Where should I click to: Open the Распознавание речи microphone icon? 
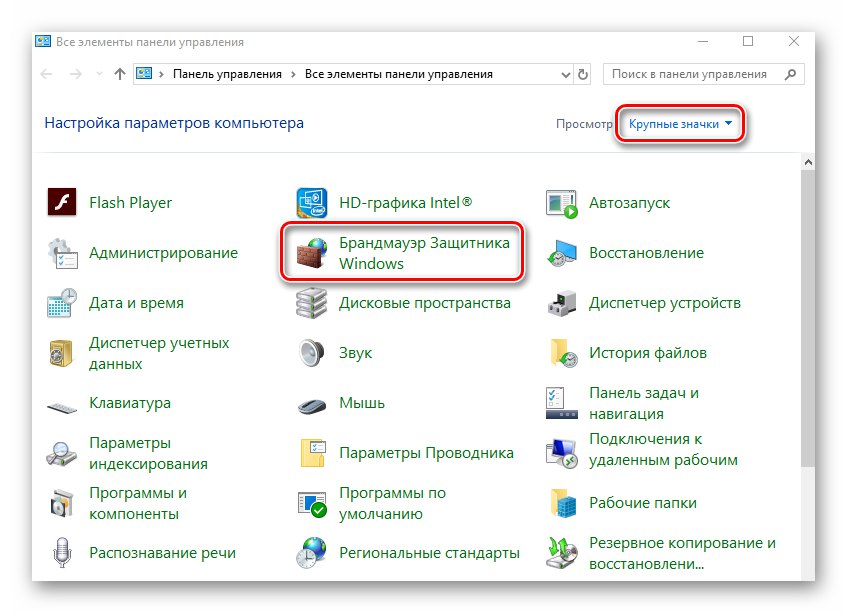(62, 553)
